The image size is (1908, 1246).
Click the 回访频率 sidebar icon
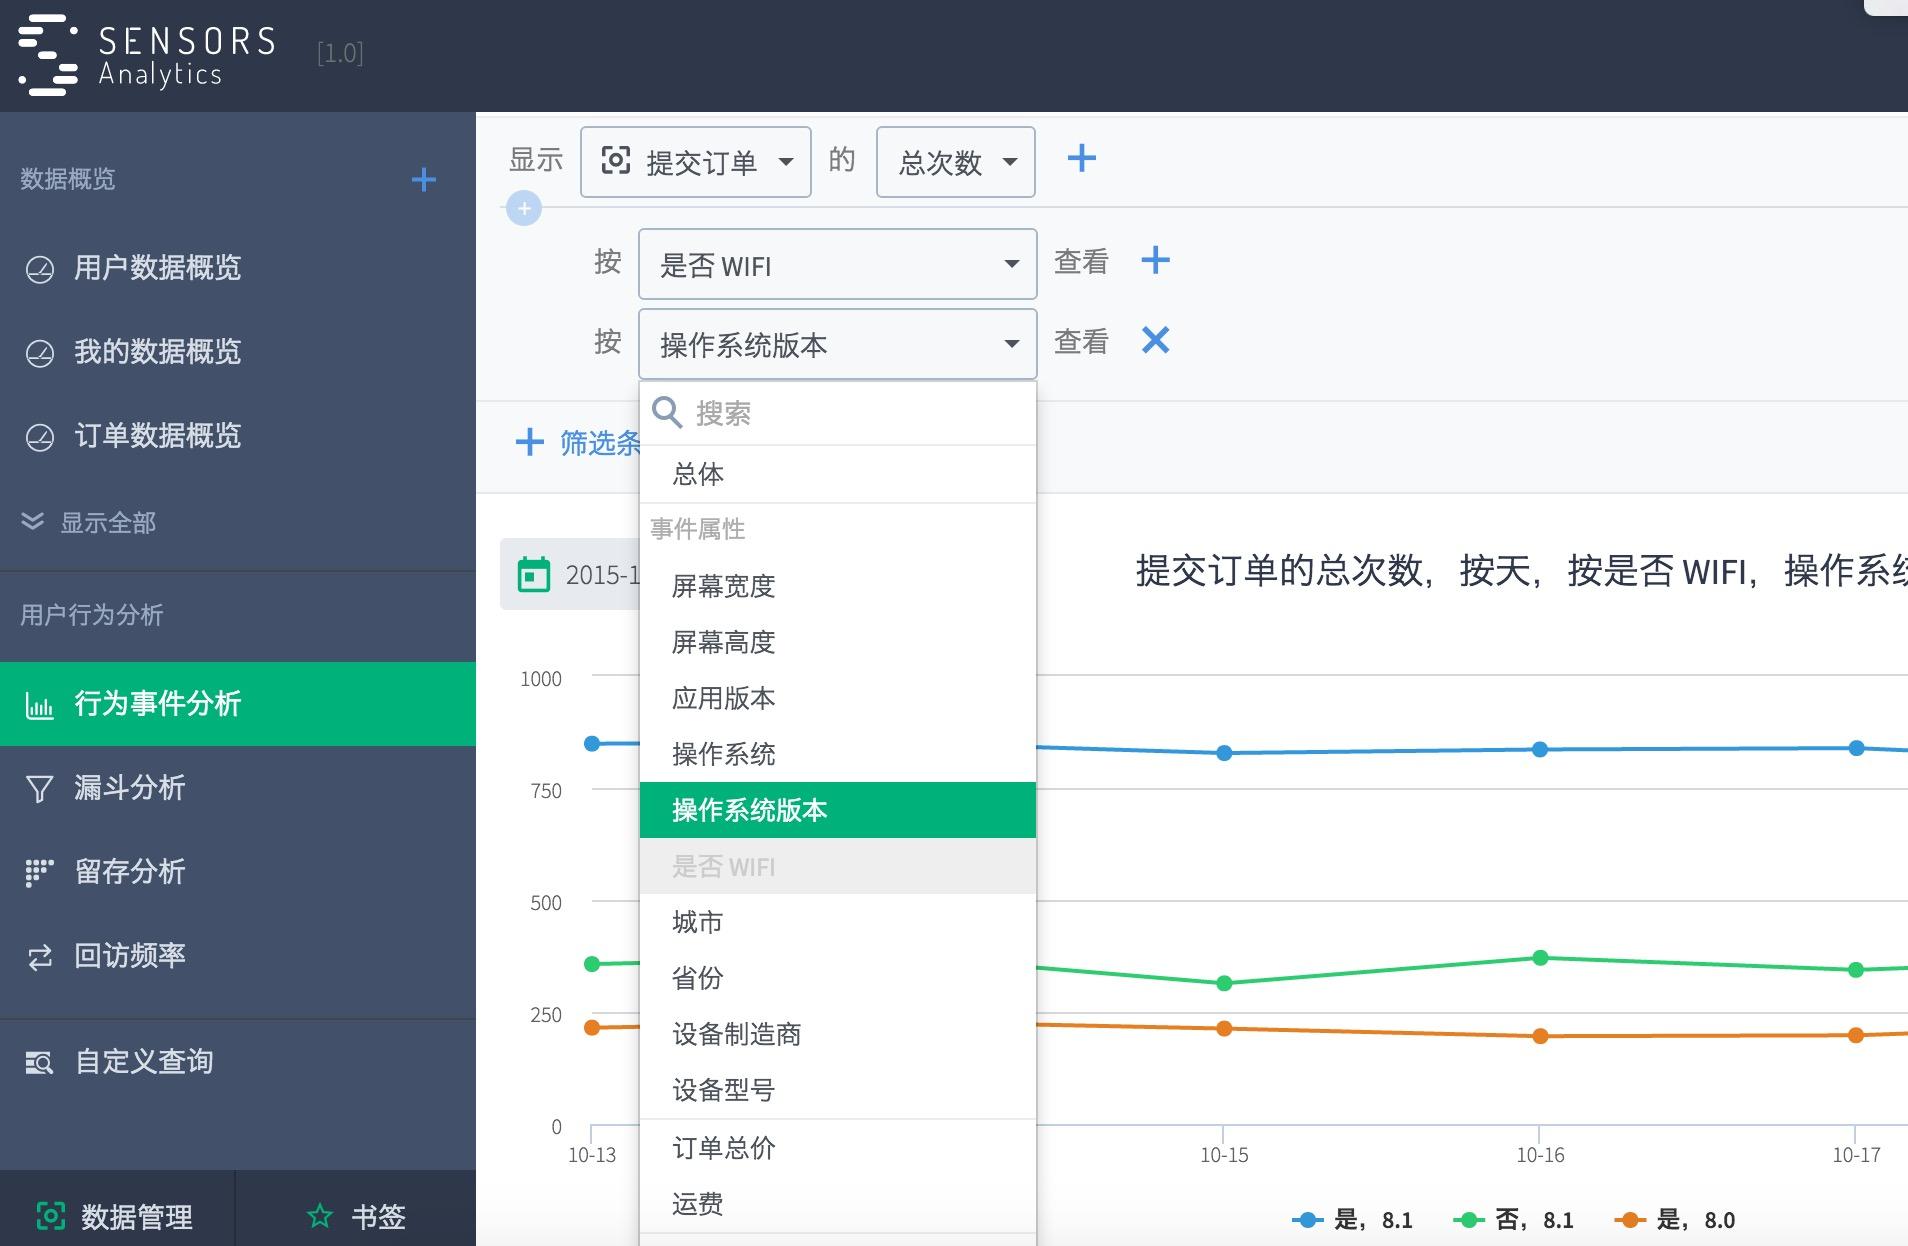(38, 956)
